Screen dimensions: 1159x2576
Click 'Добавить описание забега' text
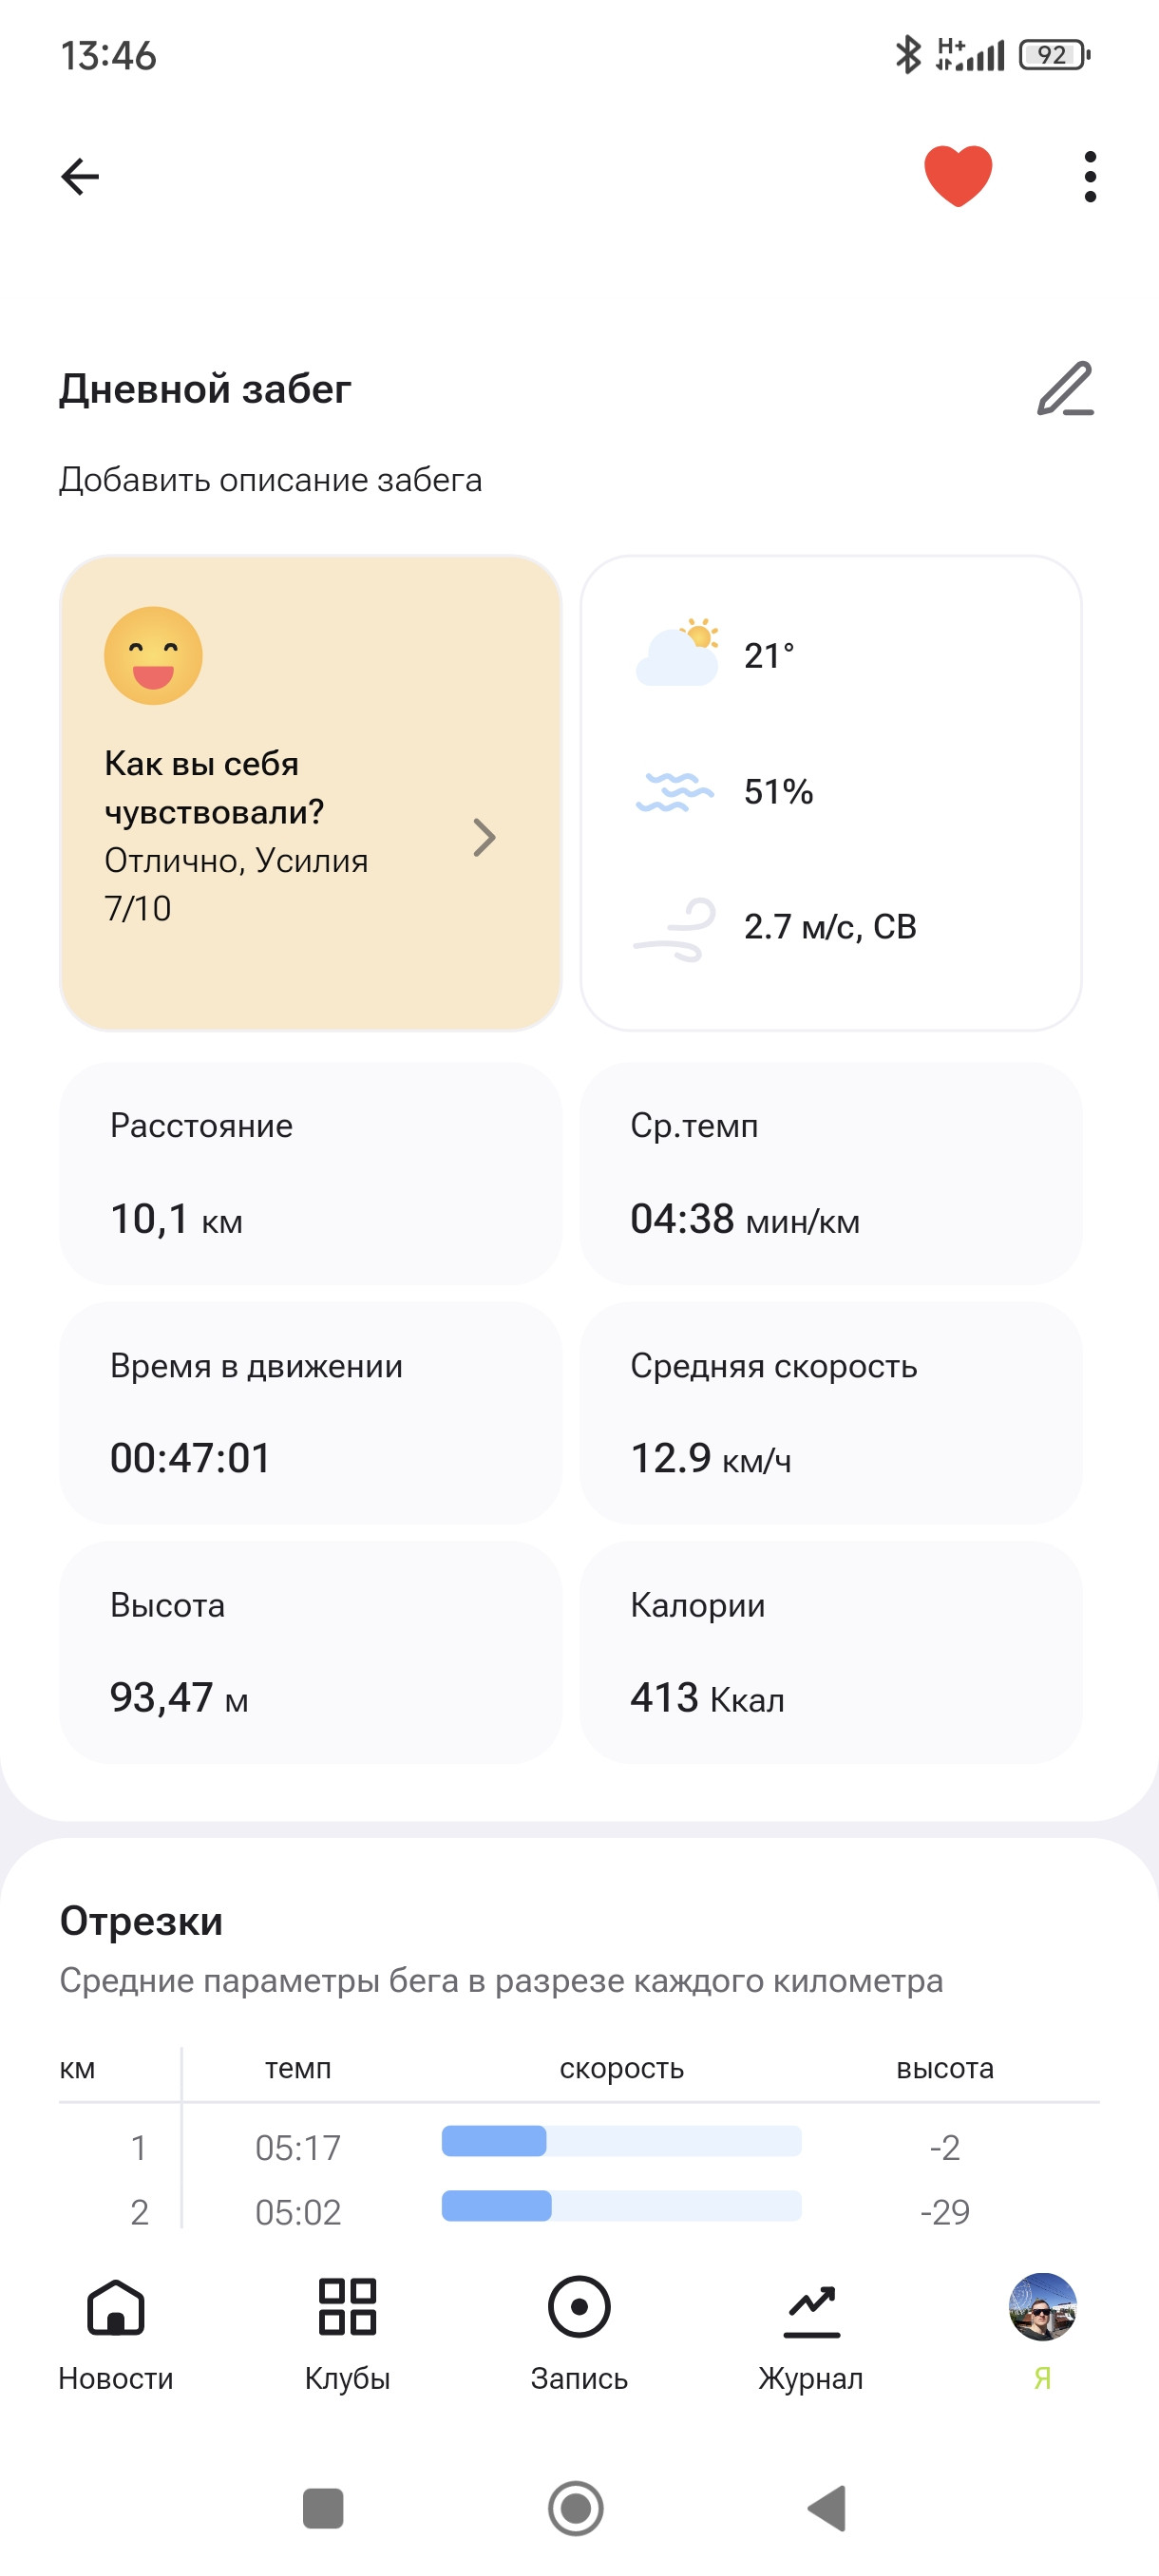coord(270,480)
